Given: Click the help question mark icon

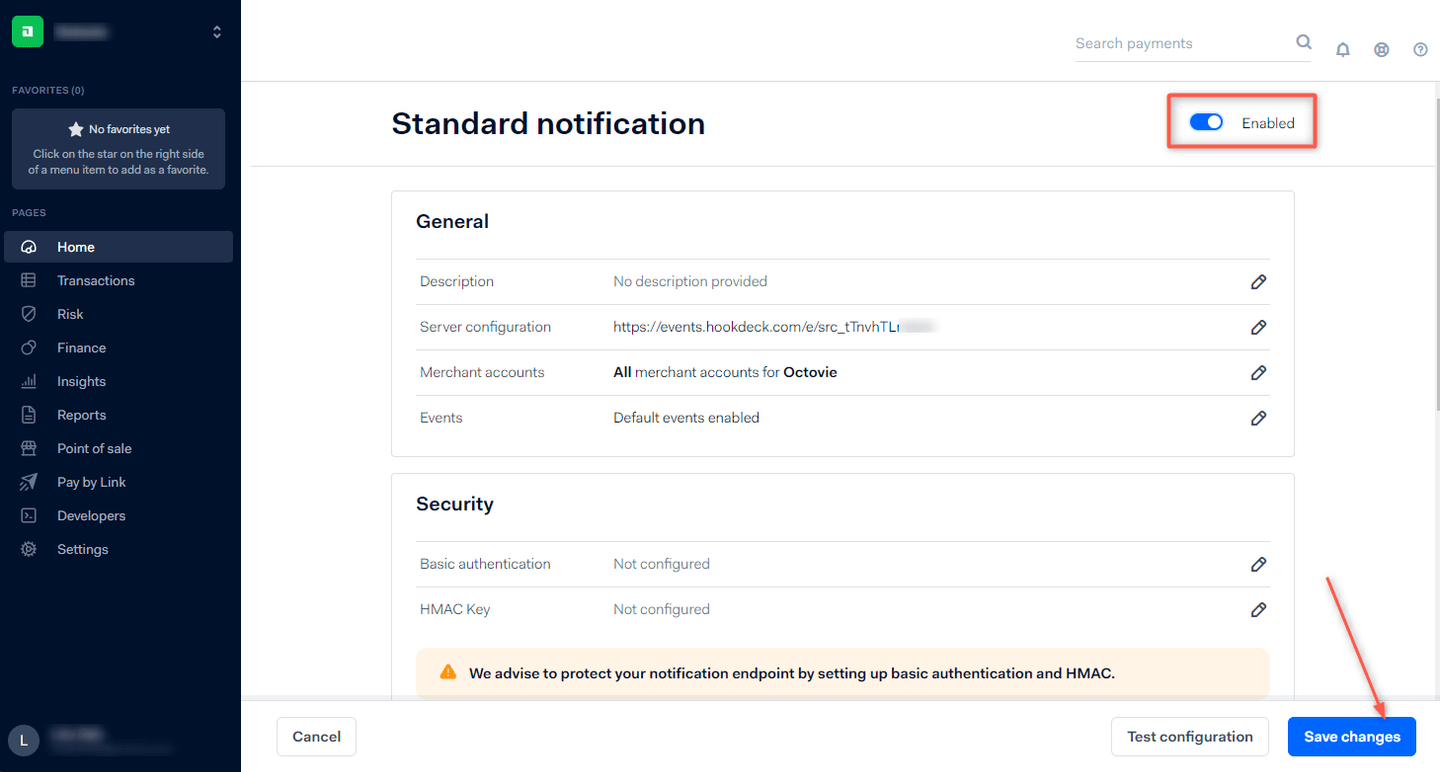Looking at the screenshot, I should (x=1420, y=49).
